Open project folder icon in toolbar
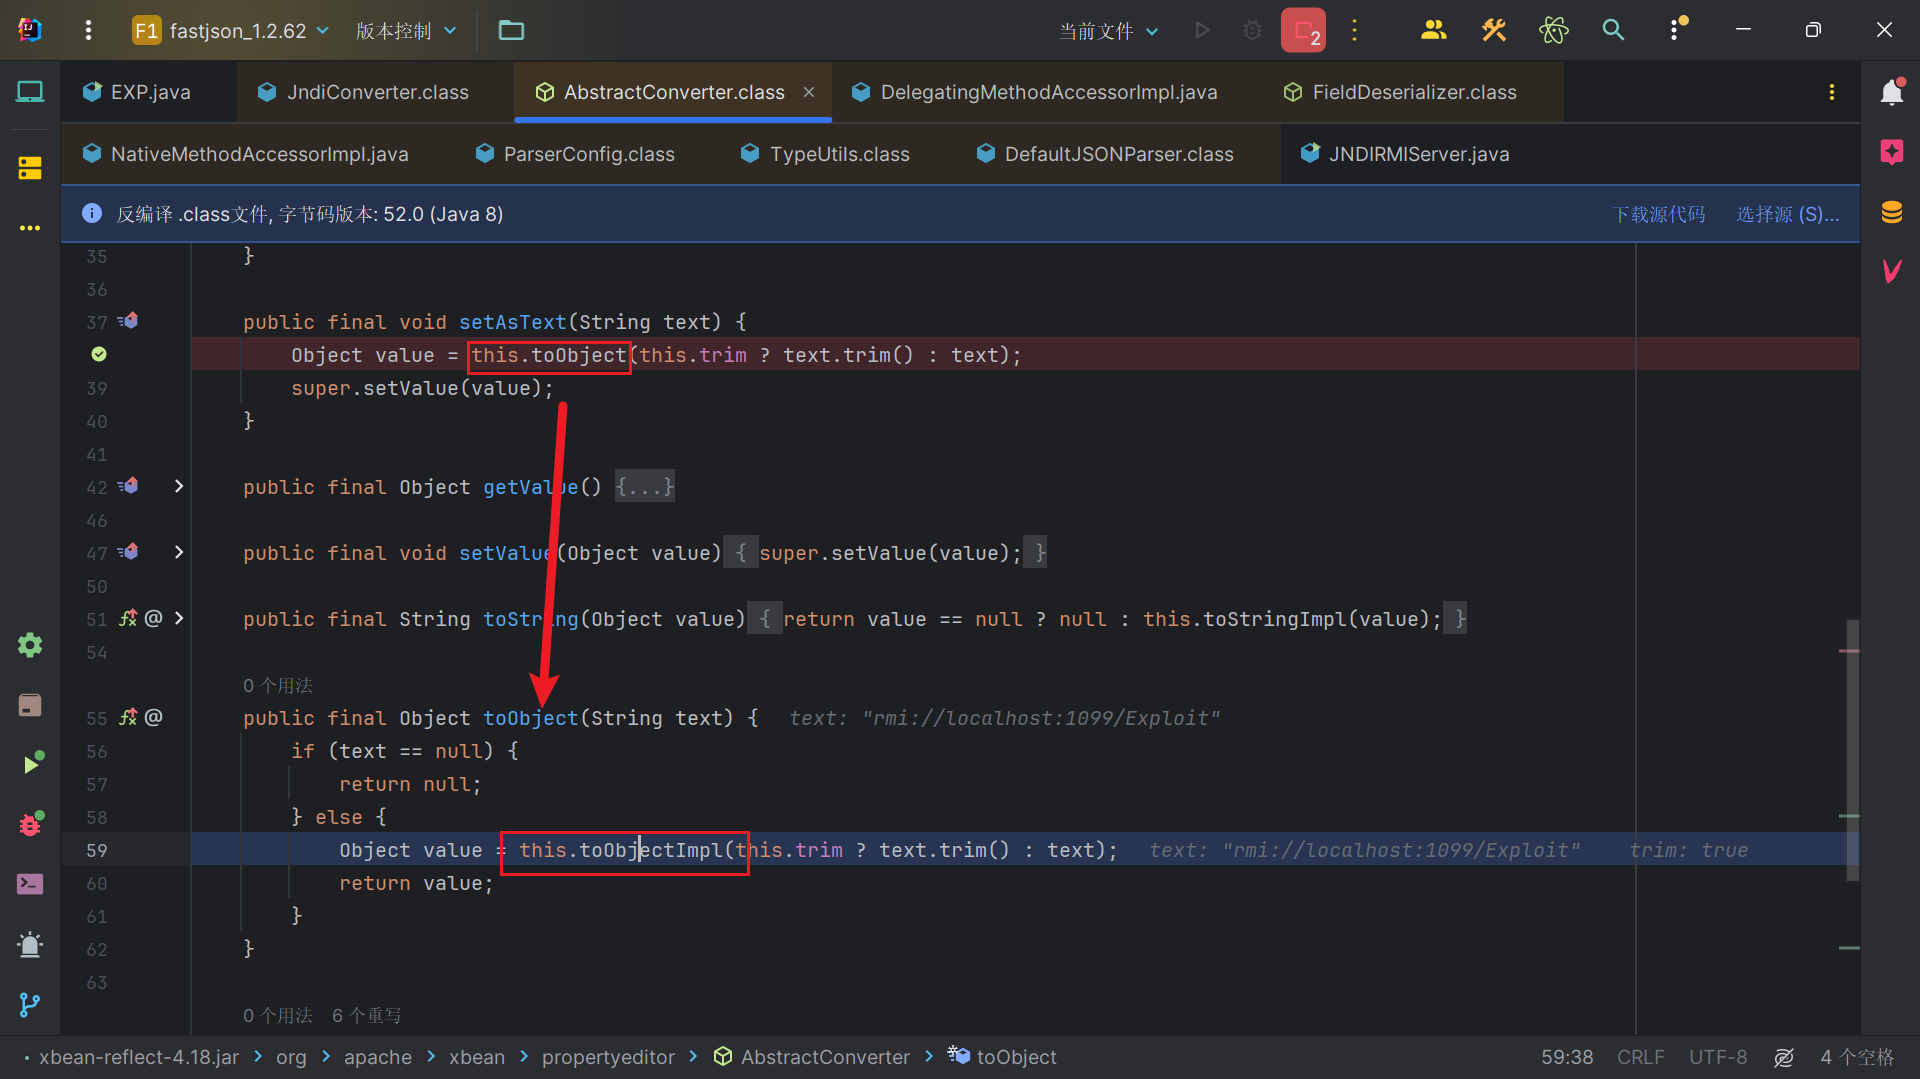 point(511,30)
